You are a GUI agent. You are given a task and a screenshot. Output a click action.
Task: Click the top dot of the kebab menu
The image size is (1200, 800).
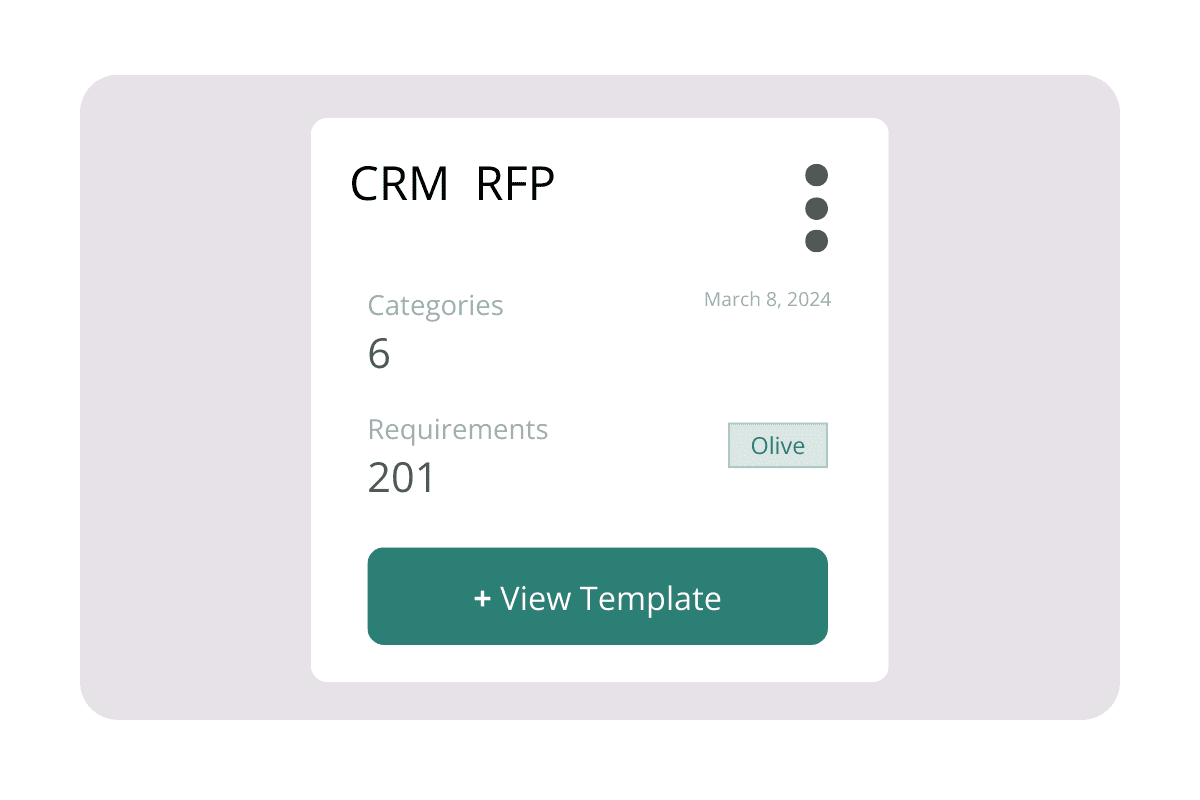click(816, 174)
